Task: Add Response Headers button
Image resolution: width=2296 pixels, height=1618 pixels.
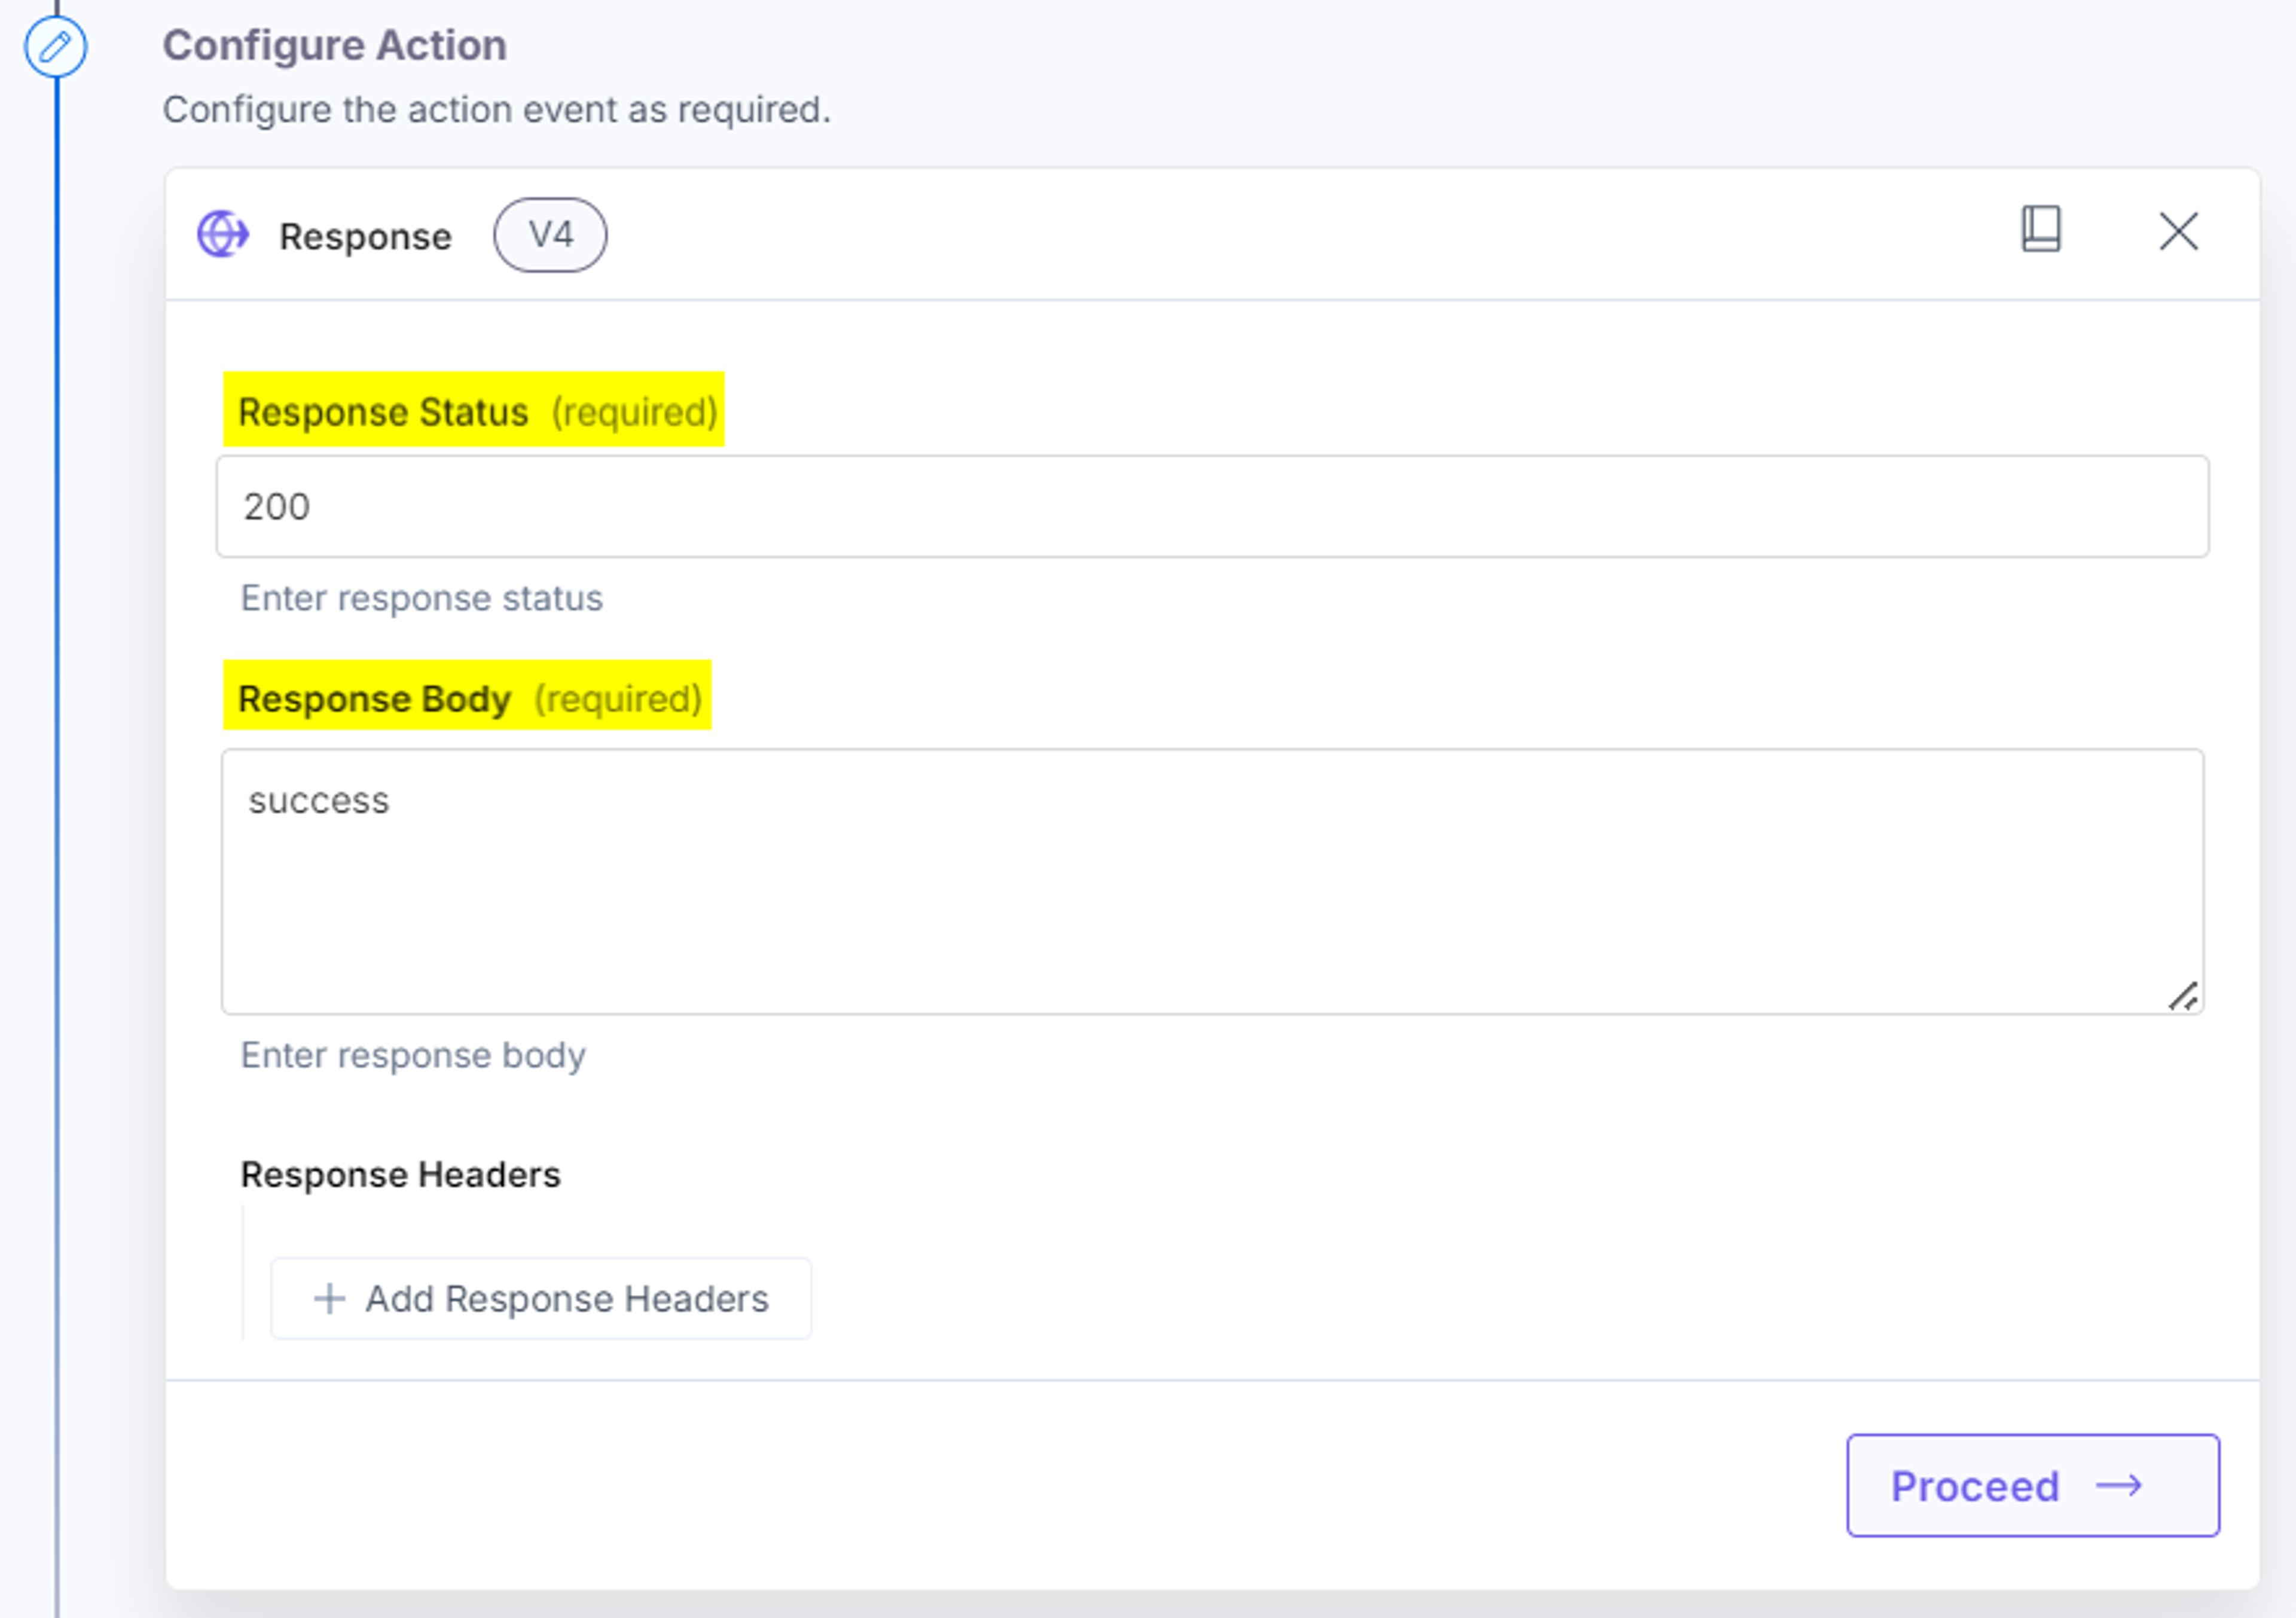Action: 541,1298
